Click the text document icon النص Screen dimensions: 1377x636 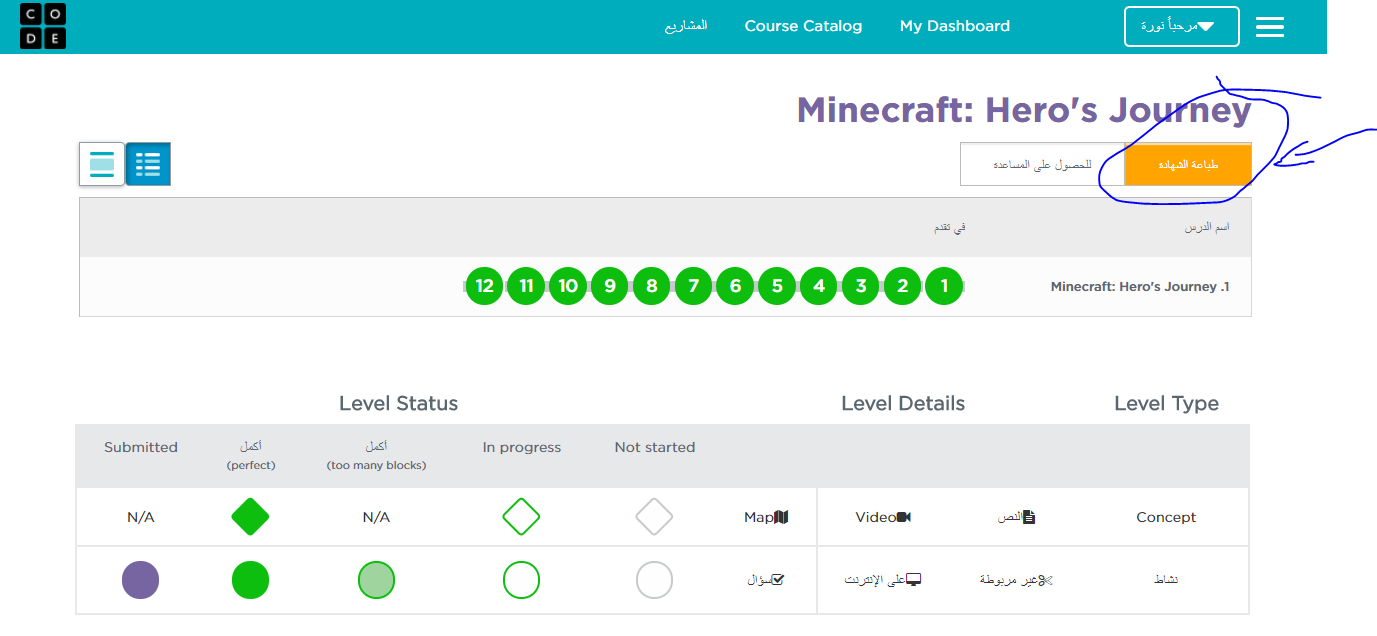1029,517
